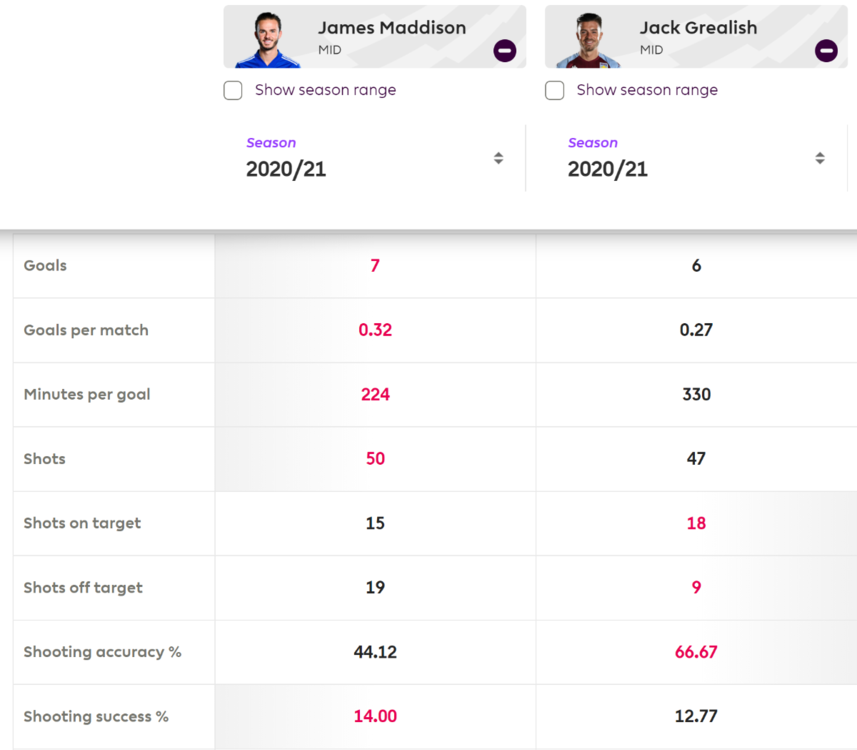Select the Goals stat row label
This screenshot has width=857, height=750.
click(x=45, y=266)
